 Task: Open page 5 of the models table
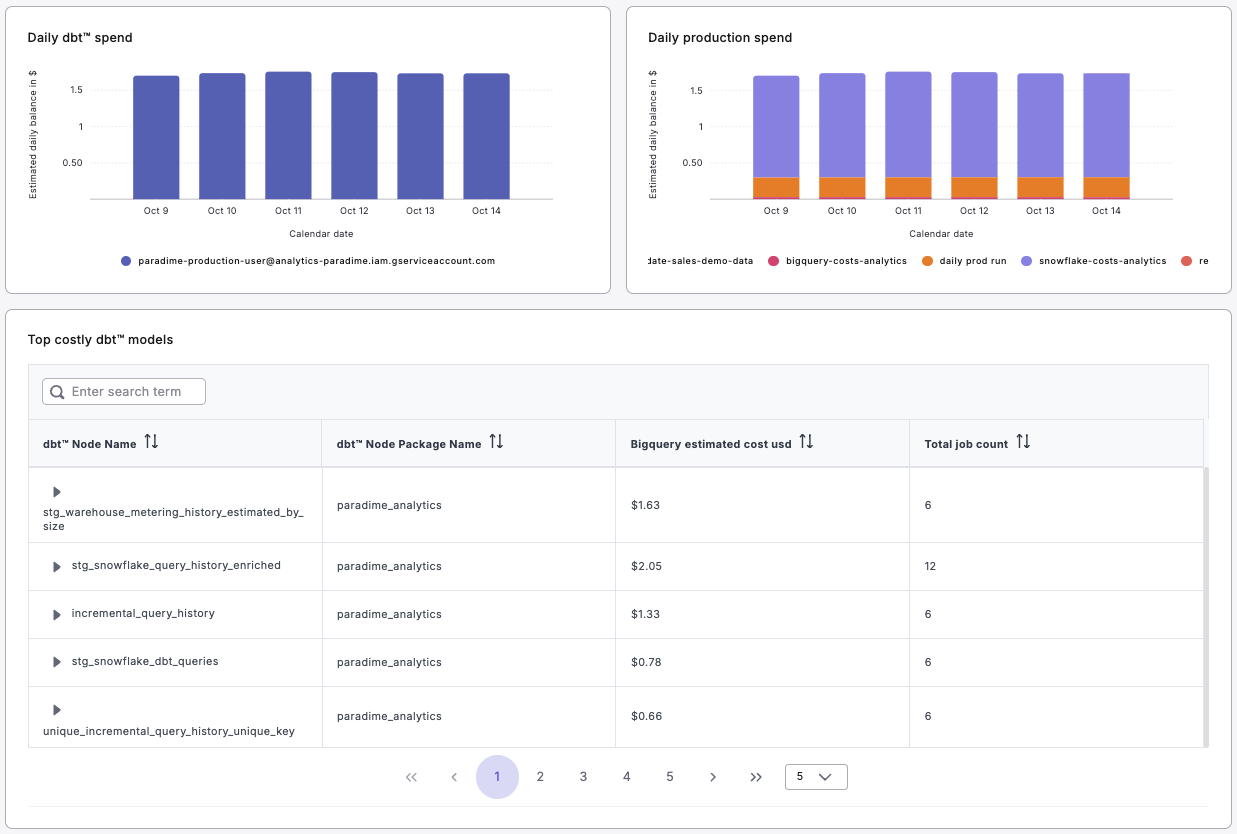pyautogui.click(x=670, y=777)
